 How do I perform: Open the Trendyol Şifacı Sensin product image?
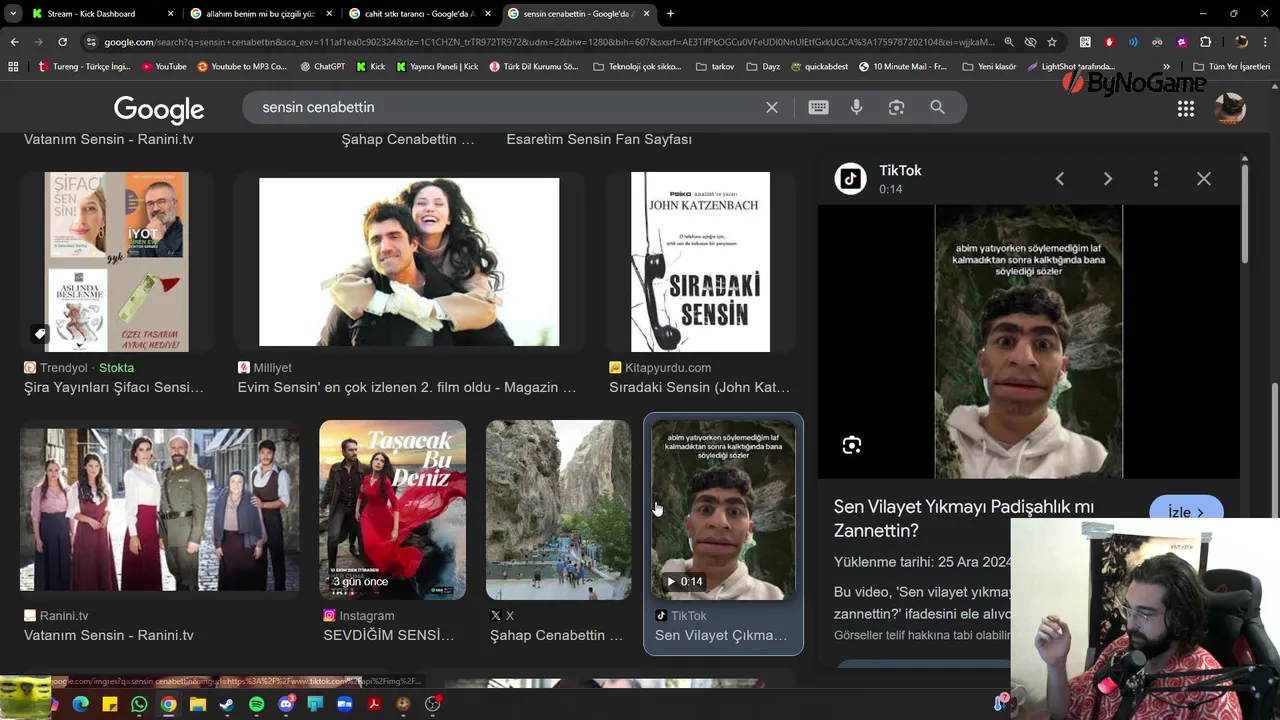[x=117, y=262]
